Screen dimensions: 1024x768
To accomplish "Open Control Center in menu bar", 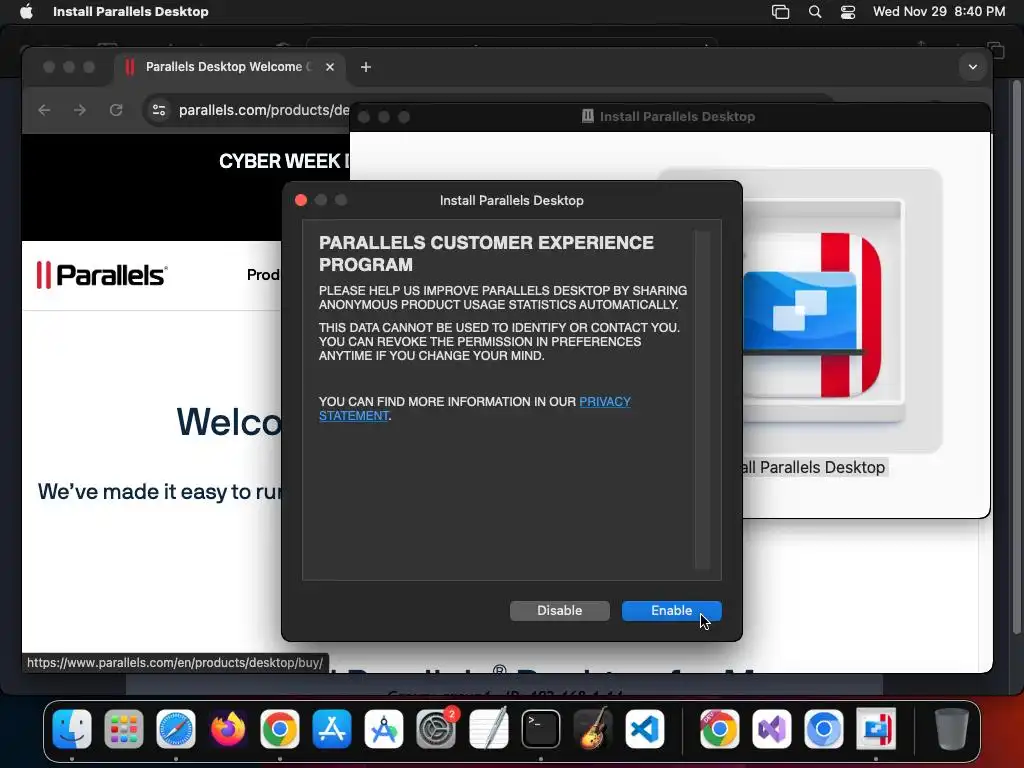I will (848, 11).
